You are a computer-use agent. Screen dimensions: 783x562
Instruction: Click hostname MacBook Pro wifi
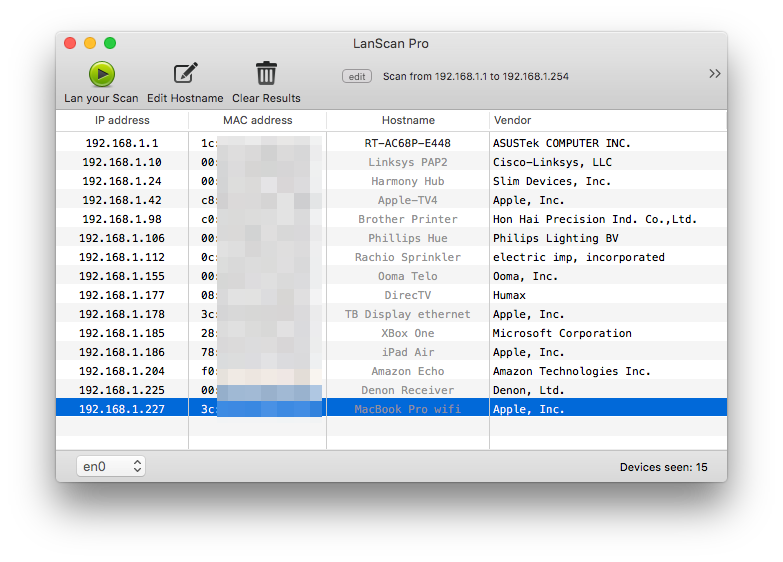tap(407, 409)
